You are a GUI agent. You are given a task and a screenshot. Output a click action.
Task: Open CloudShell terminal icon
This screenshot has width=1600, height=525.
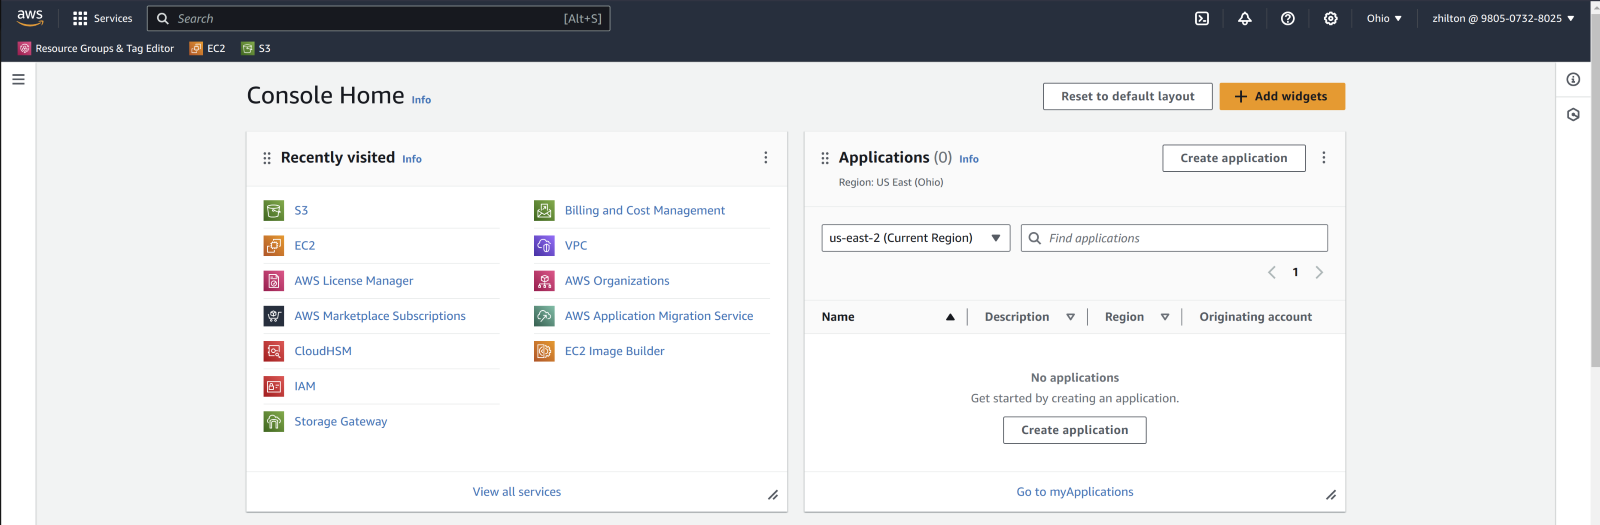point(1202,18)
